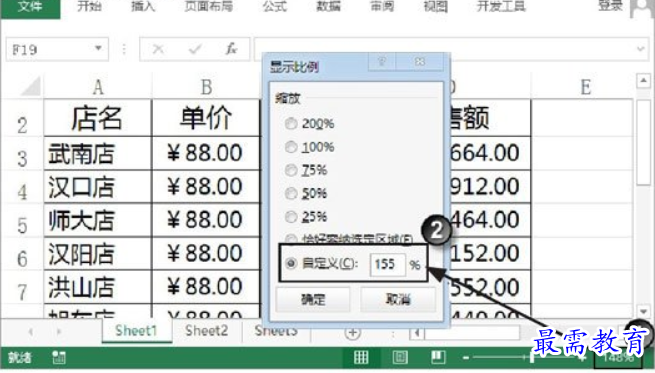Select the 25% zoom radio option
This screenshot has height=373, width=655.
pos(291,217)
